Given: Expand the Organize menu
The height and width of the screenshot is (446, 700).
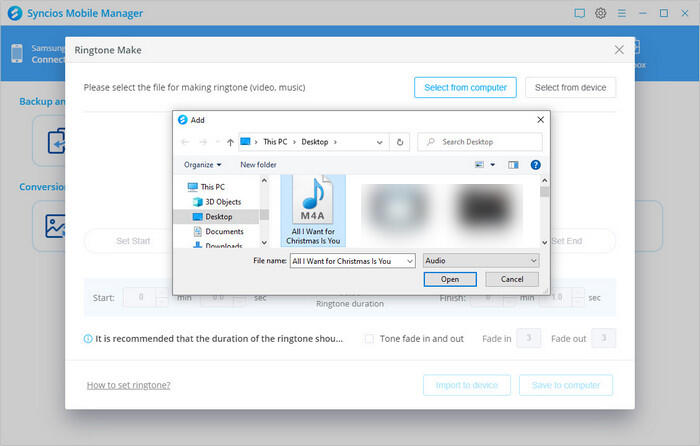Looking at the screenshot, I should [x=203, y=164].
